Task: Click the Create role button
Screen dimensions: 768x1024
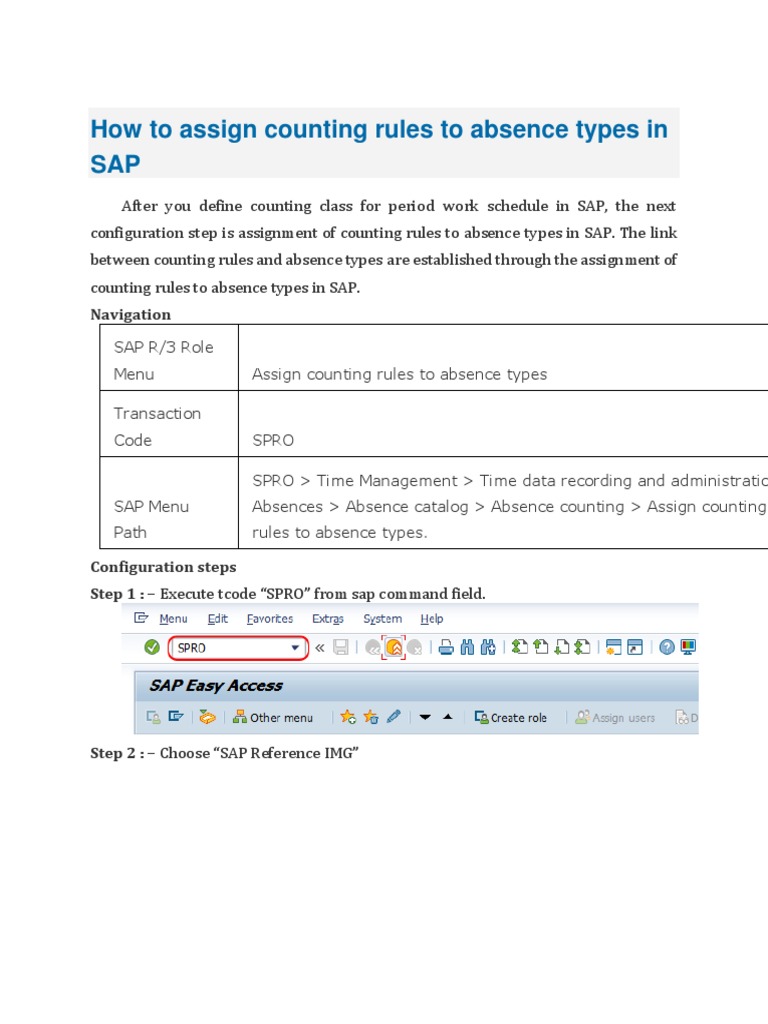Action: point(511,717)
